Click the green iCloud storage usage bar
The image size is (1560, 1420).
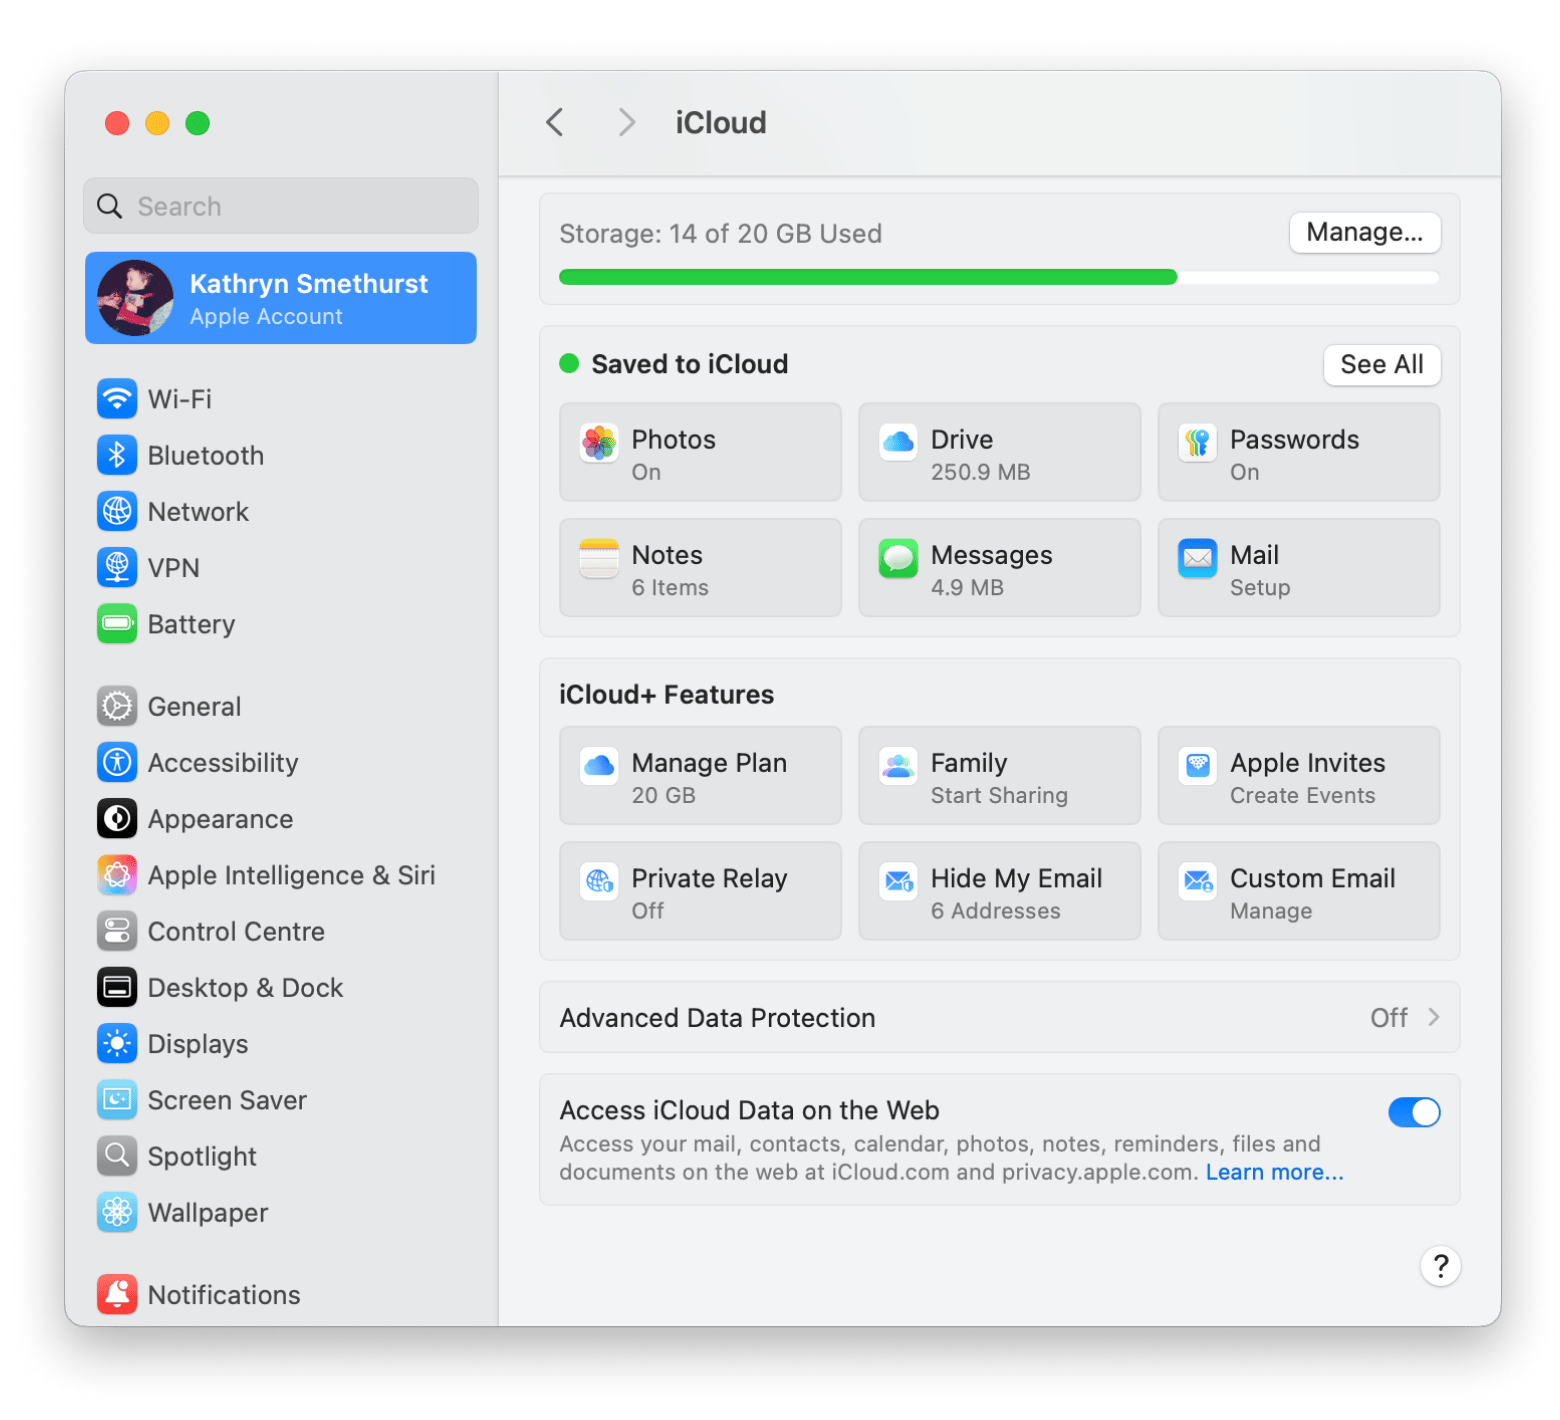tap(867, 277)
